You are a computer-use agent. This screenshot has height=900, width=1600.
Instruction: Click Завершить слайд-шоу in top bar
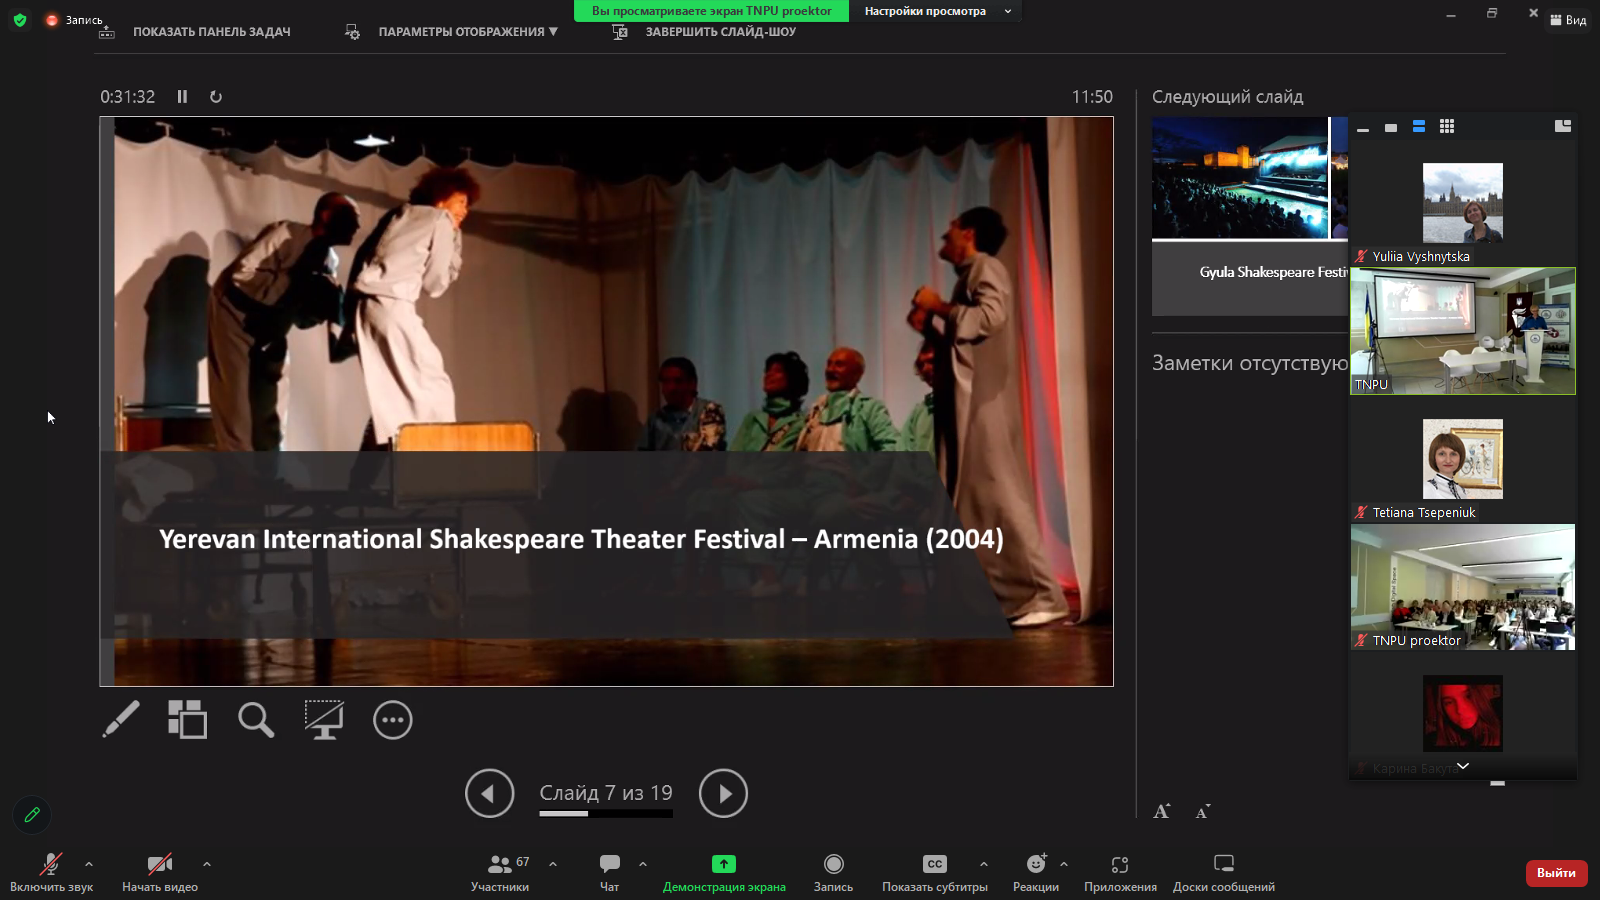719,32
